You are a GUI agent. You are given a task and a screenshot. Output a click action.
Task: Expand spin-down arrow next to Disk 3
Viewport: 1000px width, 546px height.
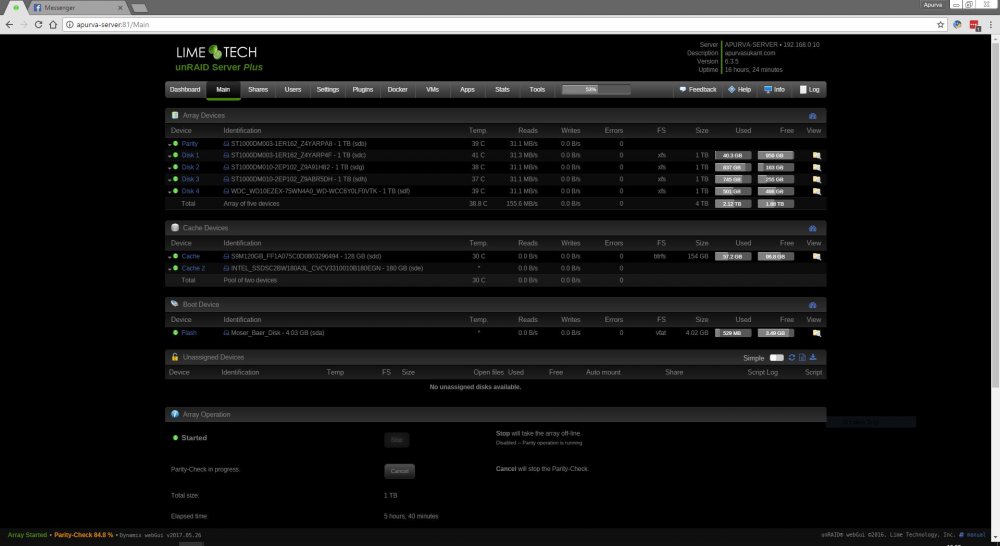coord(170,180)
